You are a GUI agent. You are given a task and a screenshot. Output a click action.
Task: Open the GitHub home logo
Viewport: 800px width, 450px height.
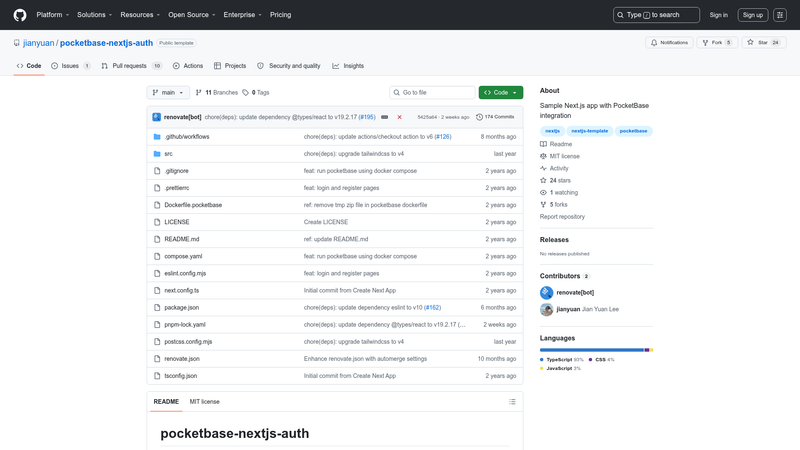20,15
